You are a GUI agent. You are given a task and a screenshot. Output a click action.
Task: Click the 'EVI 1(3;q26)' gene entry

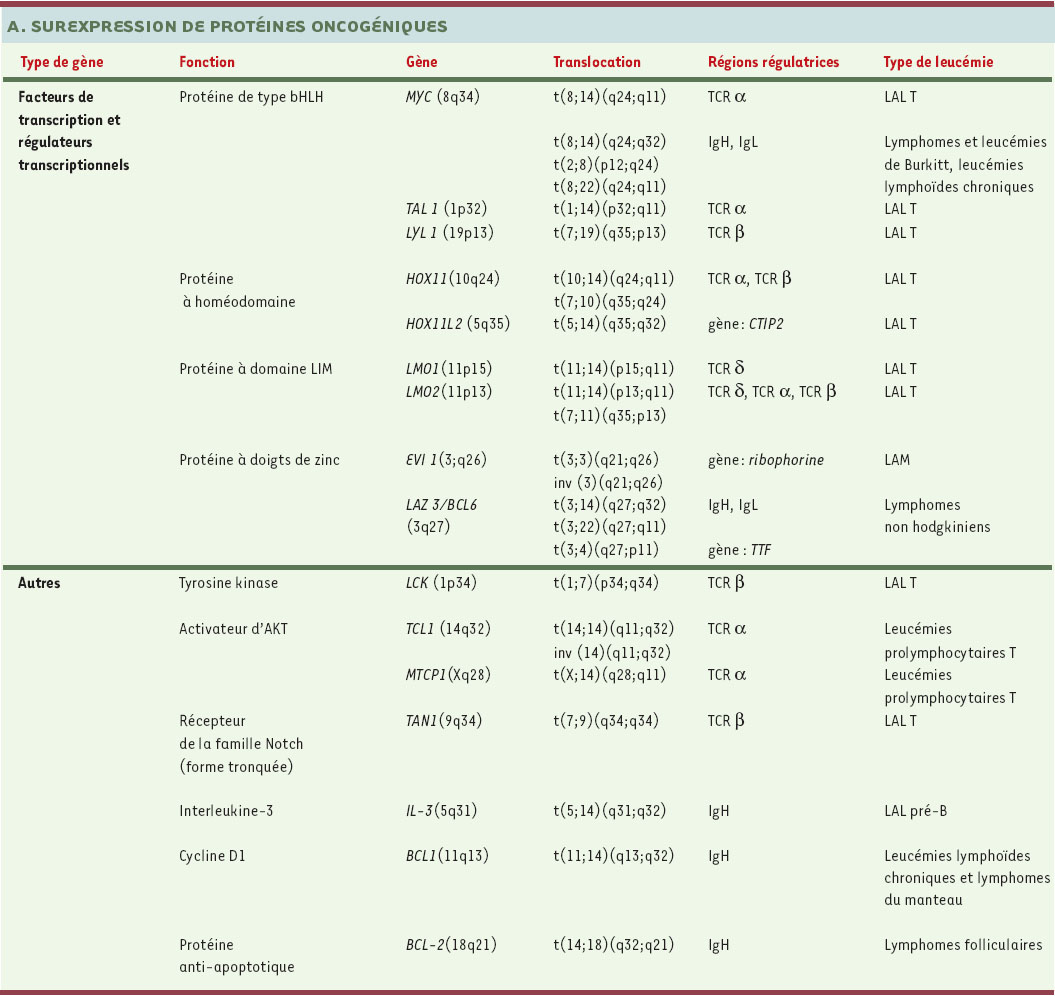click(441, 460)
